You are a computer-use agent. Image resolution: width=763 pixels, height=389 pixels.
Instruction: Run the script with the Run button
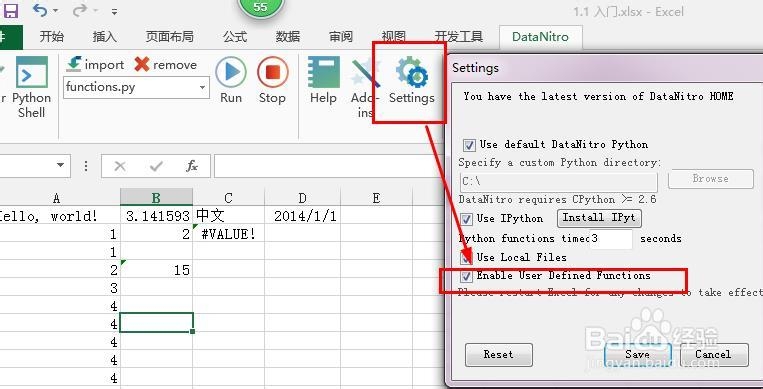coord(231,72)
